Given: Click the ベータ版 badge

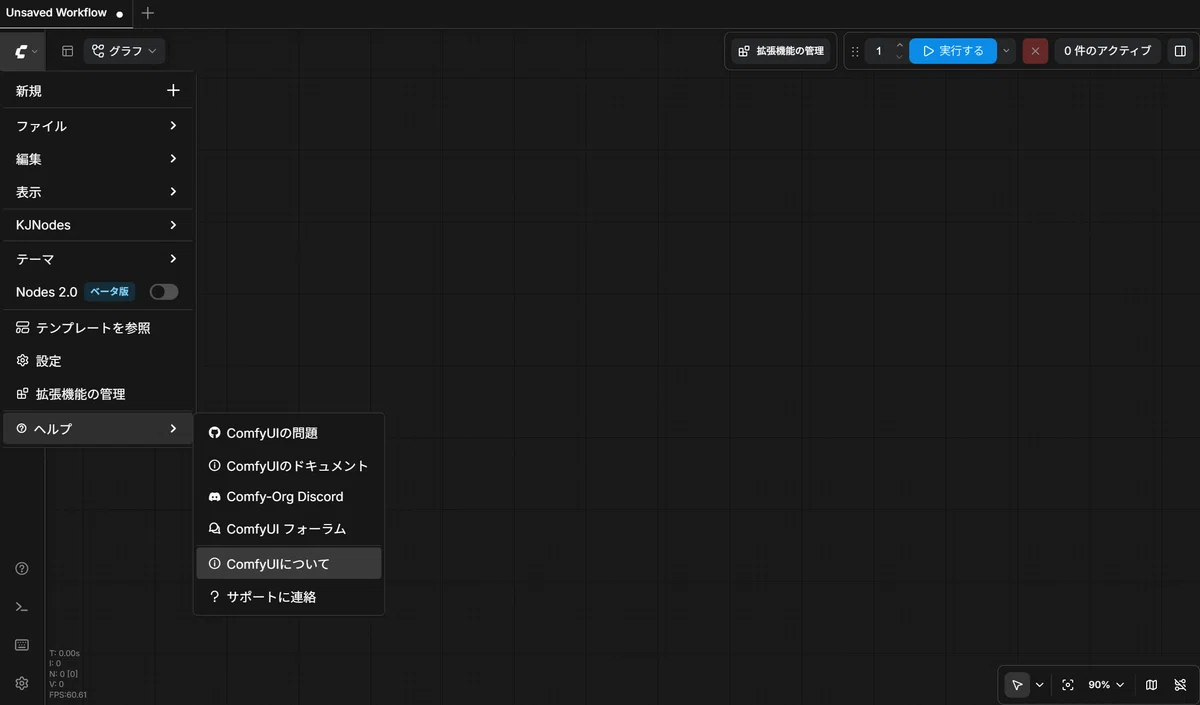Looking at the screenshot, I should point(110,292).
